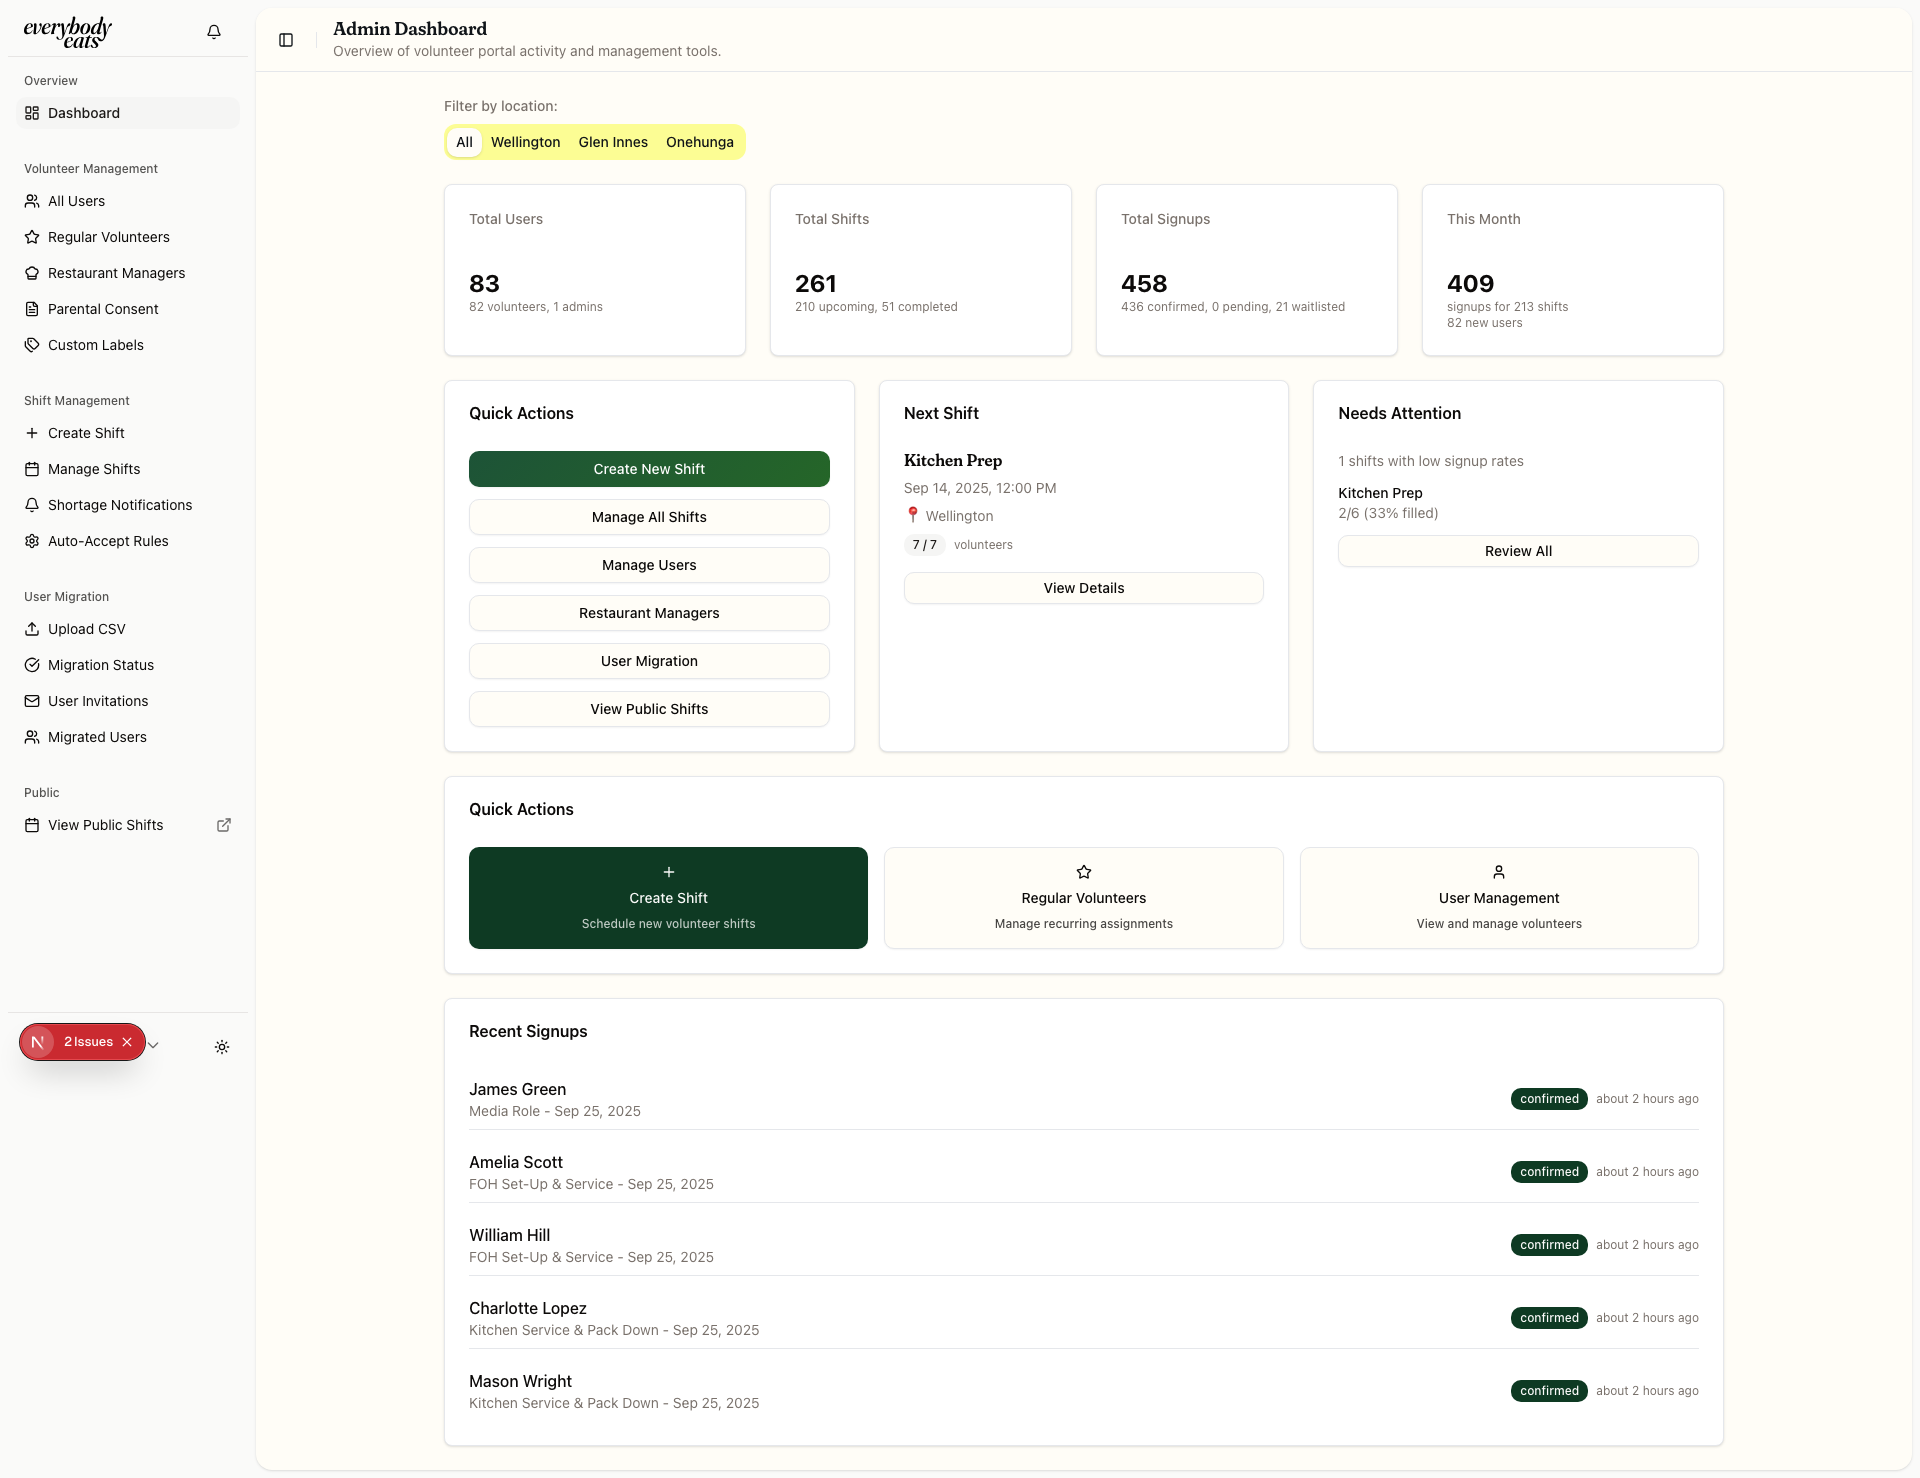
Task: Click the Upload CSV icon in User Migration
Action: coord(33,629)
